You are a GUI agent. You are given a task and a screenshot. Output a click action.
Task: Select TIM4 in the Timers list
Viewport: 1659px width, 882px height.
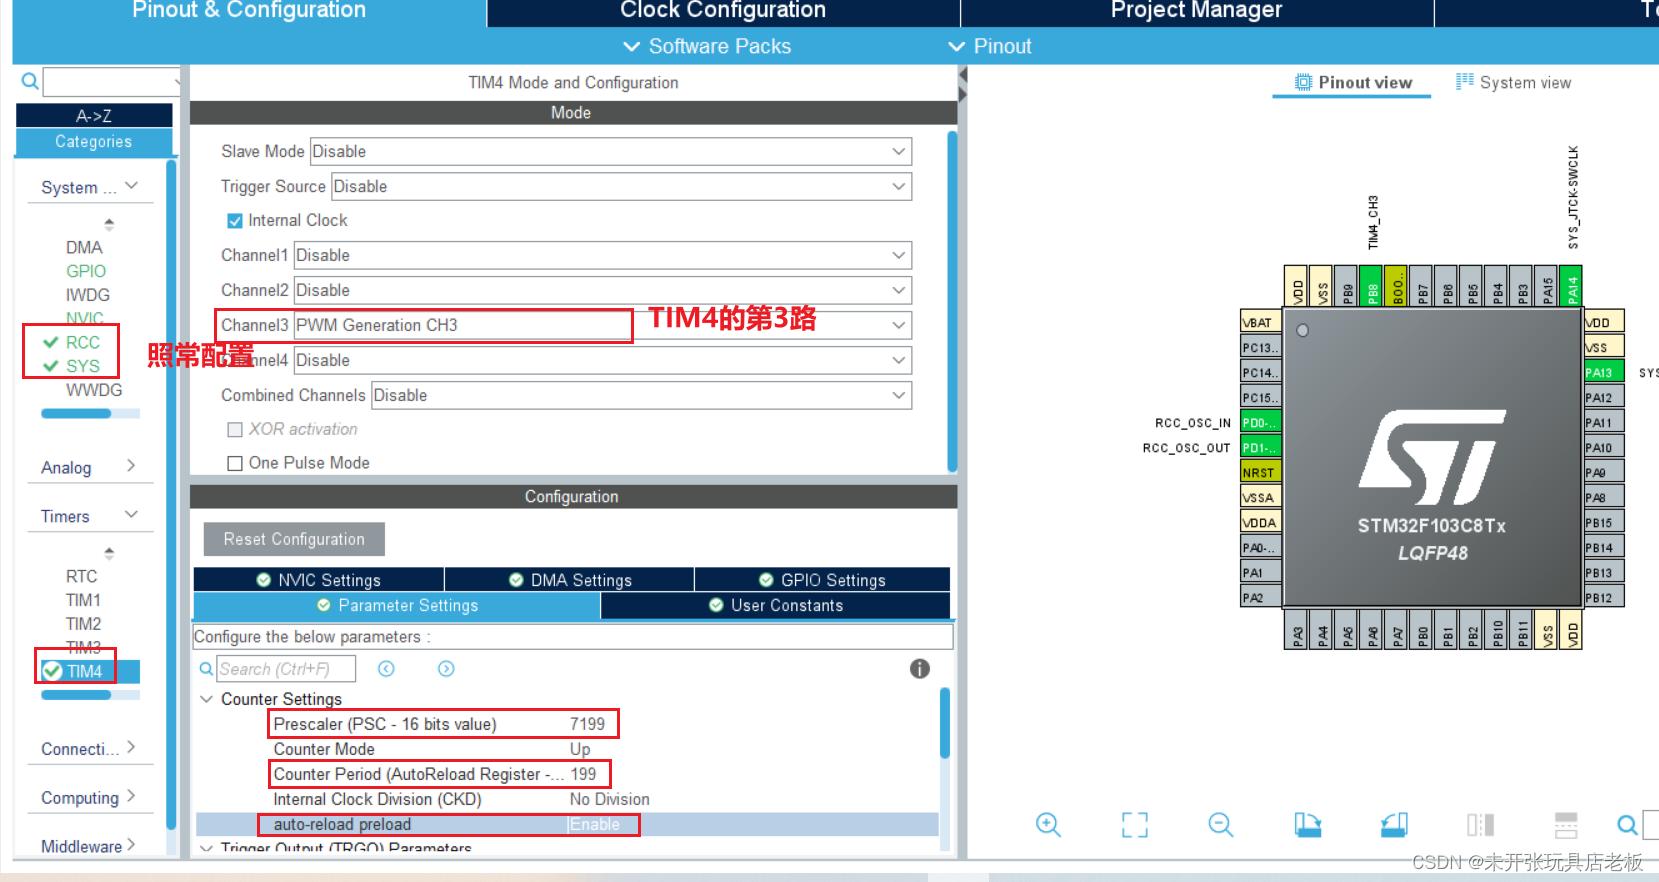click(84, 671)
